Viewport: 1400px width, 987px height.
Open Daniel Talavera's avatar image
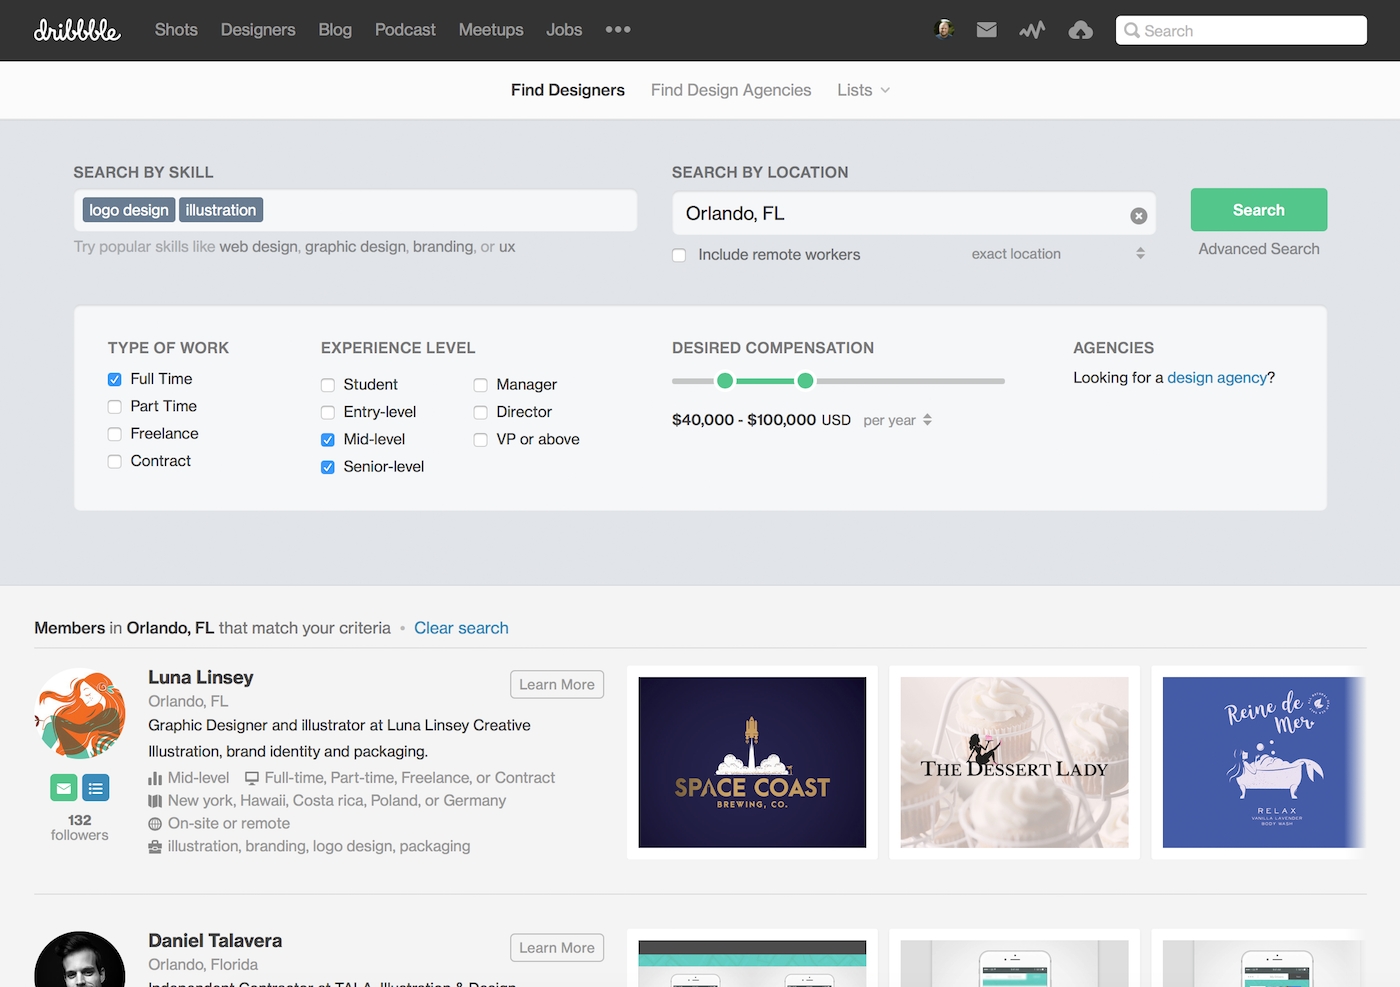click(x=80, y=960)
